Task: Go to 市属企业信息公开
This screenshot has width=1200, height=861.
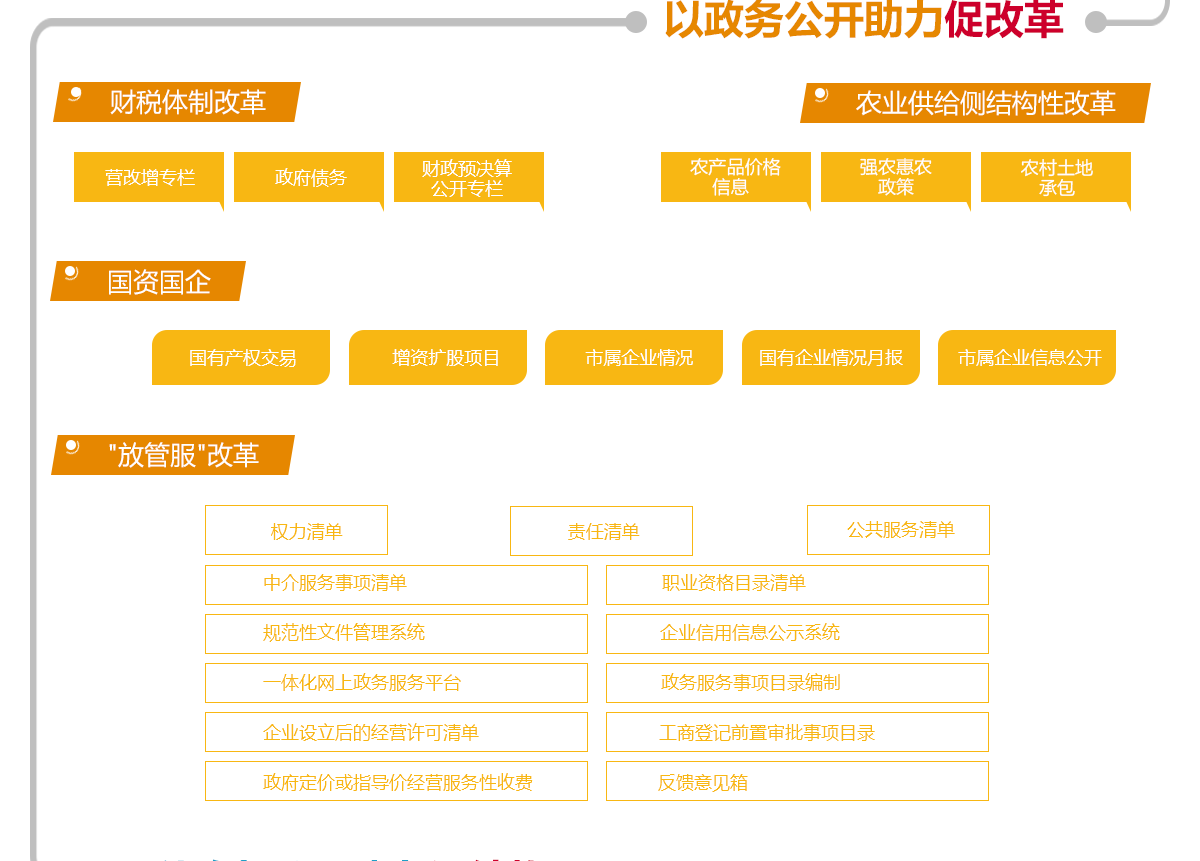Action: [1027, 358]
